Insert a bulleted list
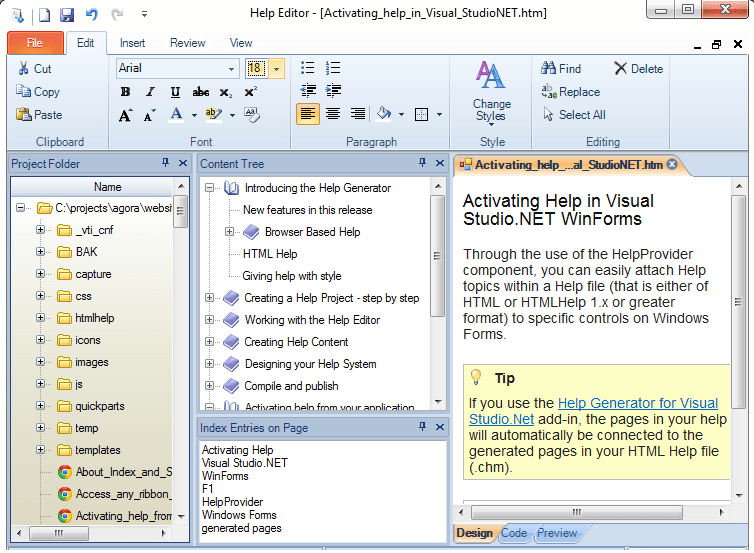Image resolution: width=754 pixels, height=553 pixels. [308, 68]
